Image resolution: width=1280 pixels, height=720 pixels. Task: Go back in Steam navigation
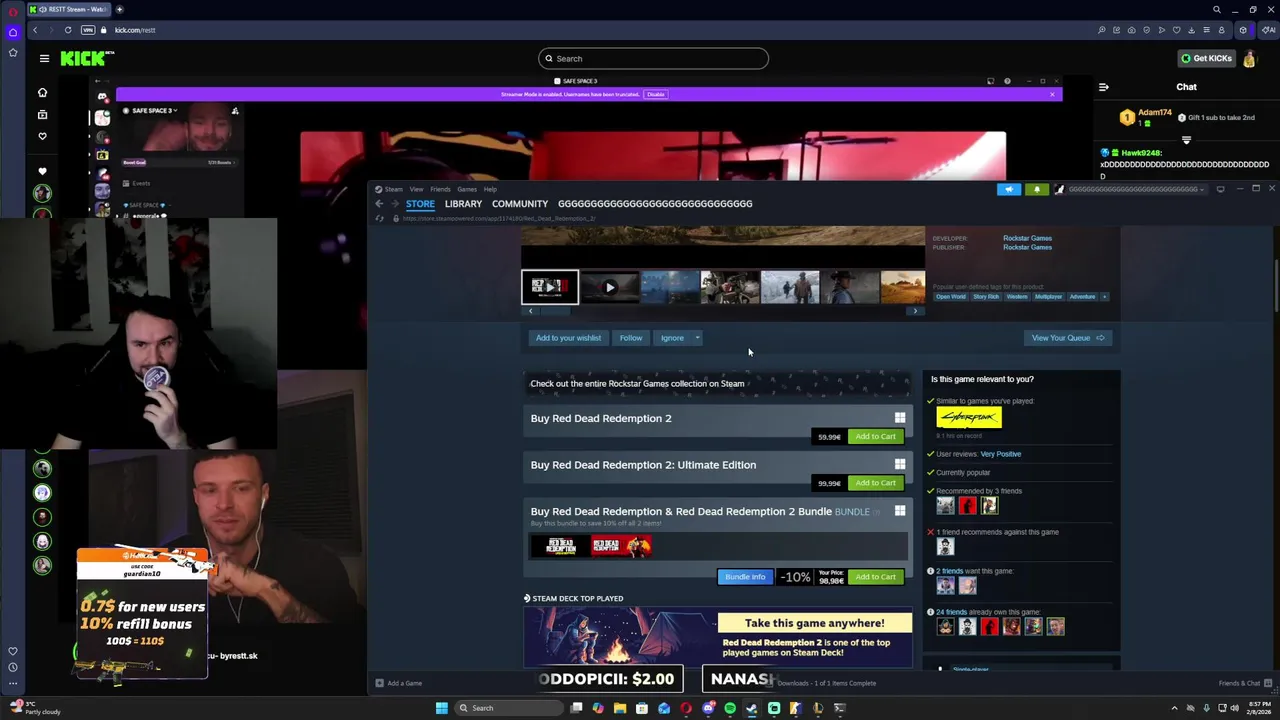pyautogui.click(x=379, y=204)
